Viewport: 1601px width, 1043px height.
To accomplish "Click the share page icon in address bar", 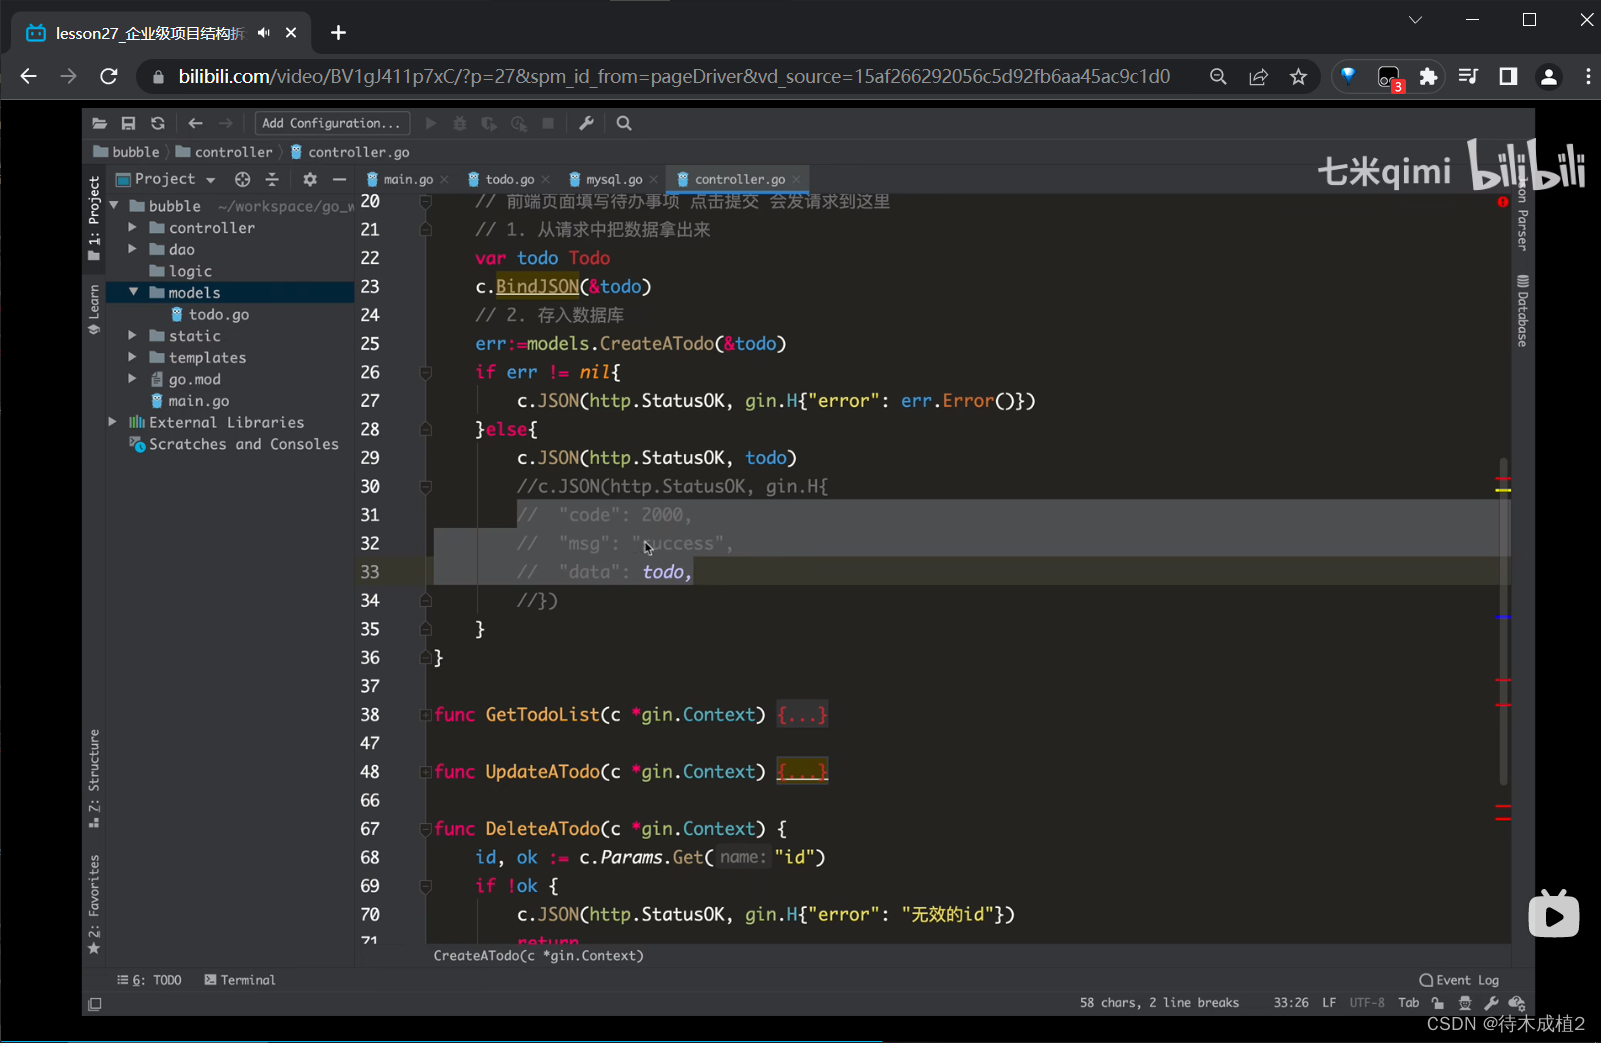I will coord(1258,77).
